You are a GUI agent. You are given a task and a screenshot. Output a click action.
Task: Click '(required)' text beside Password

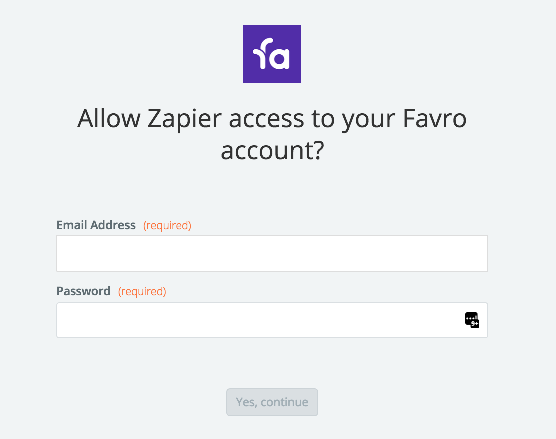click(x=142, y=291)
